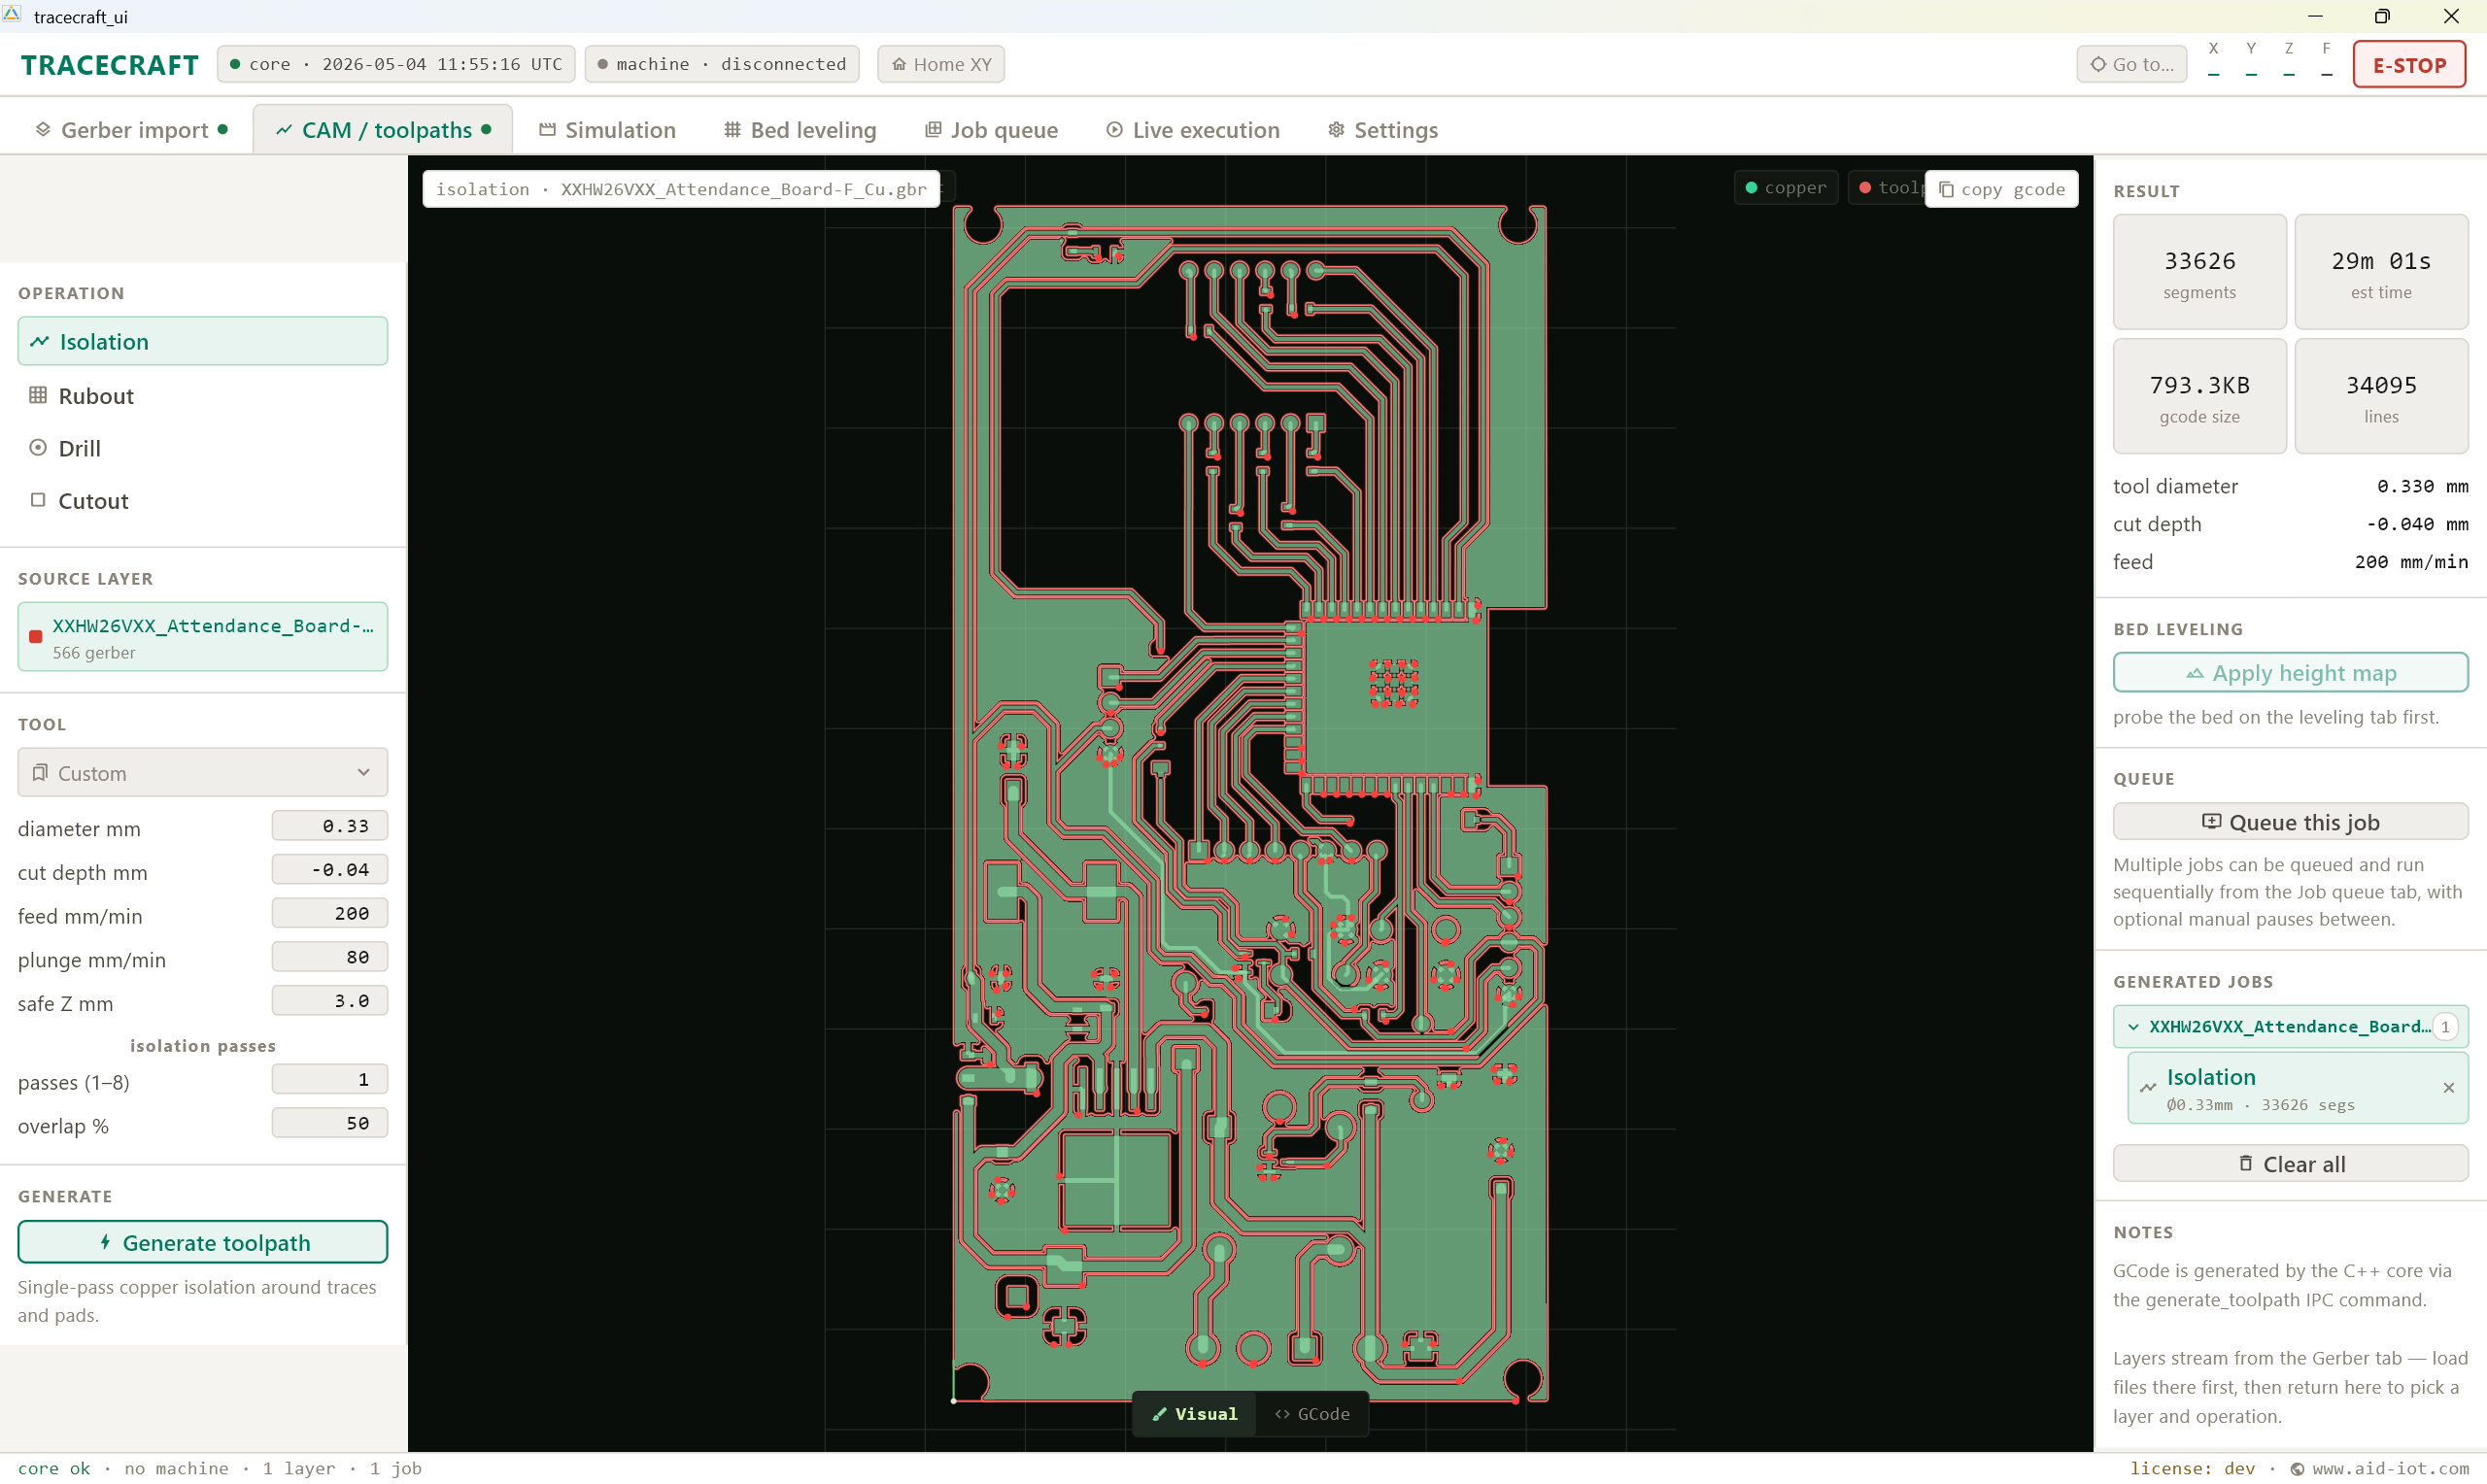
Task: Click the machine disconnected status chip
Action: pyautogui.click(x=721, y=65)
